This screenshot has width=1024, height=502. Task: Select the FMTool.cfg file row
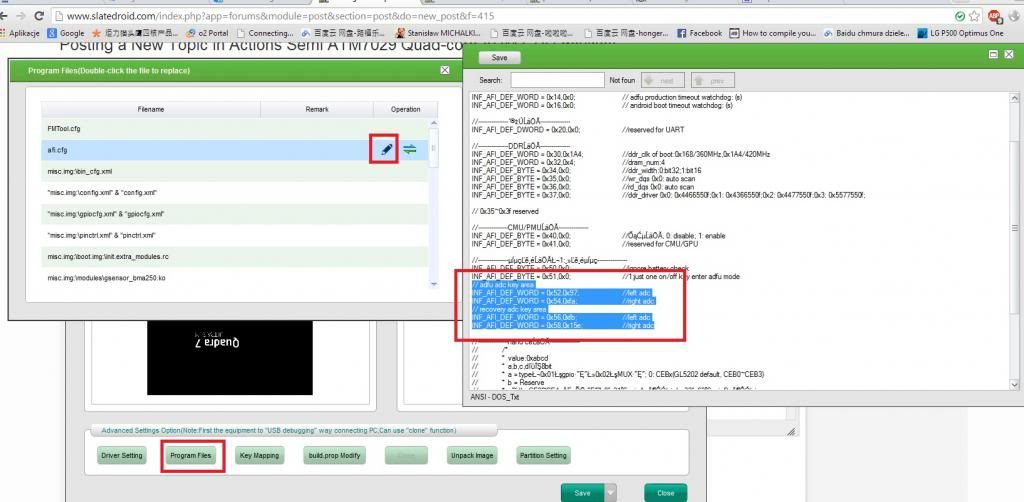point(234,129)
